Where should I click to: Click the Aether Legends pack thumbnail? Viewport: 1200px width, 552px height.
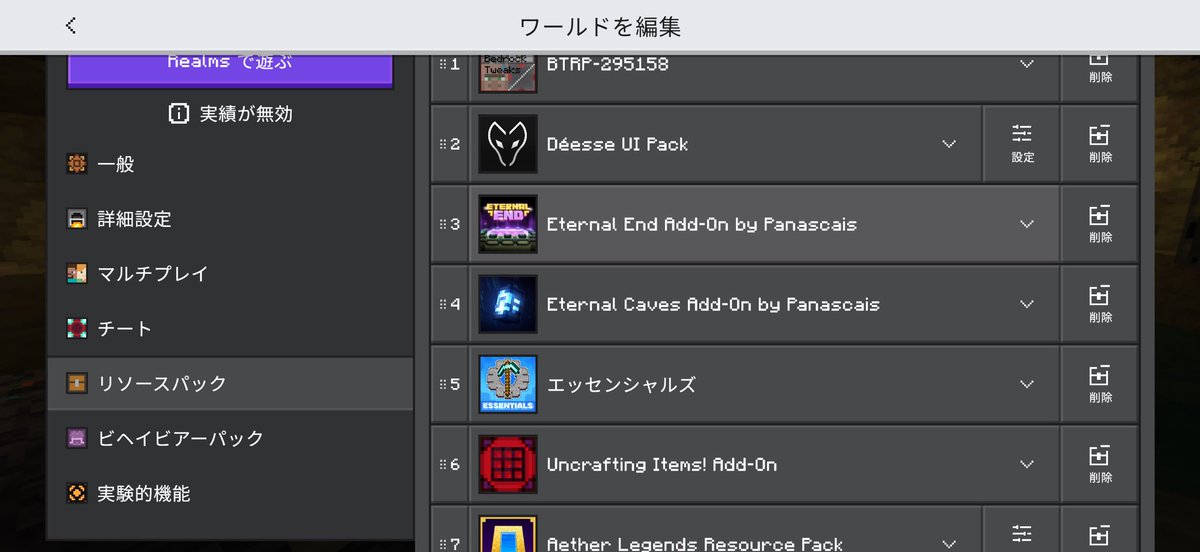508,533
